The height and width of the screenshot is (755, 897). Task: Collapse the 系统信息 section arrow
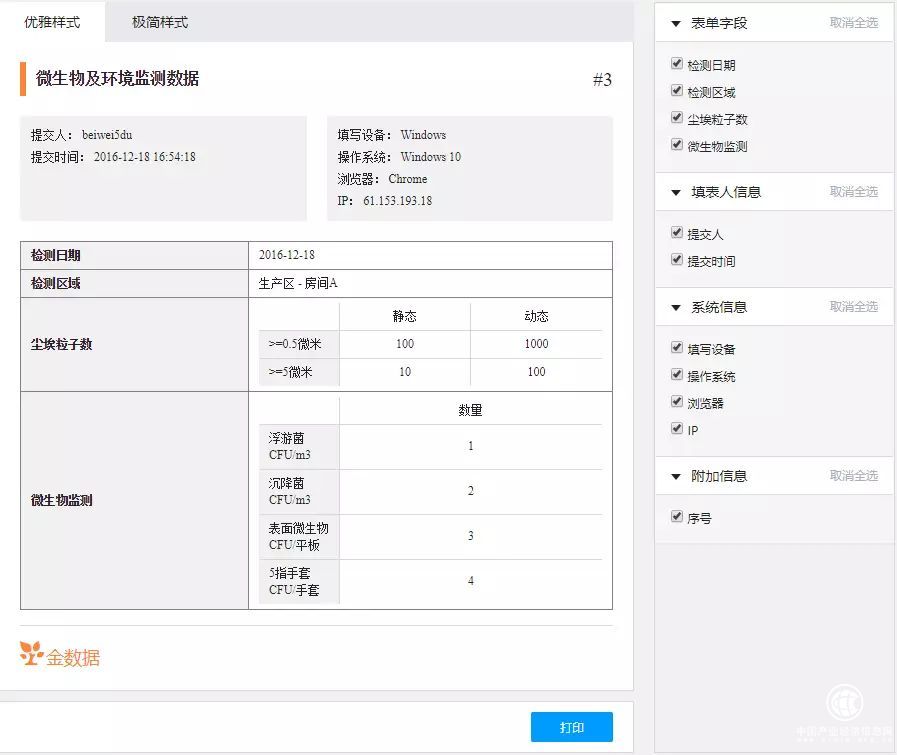tap(676, 307)
